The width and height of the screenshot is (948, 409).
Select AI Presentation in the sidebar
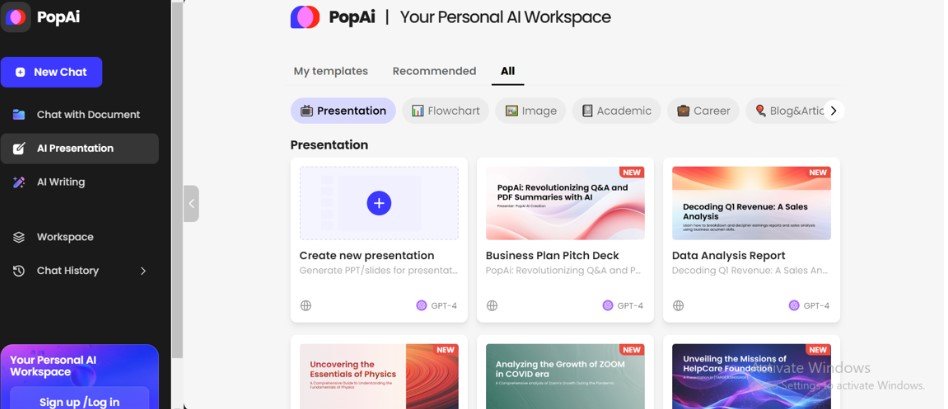pyautogui.click(x=79, y=148)
